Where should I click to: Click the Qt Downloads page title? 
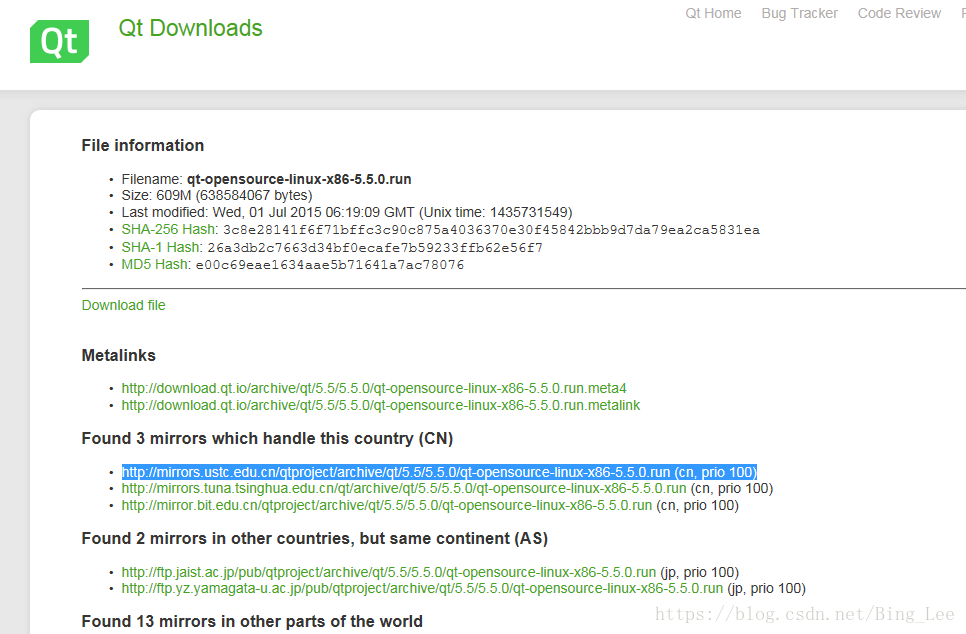(x=190, y=28)
